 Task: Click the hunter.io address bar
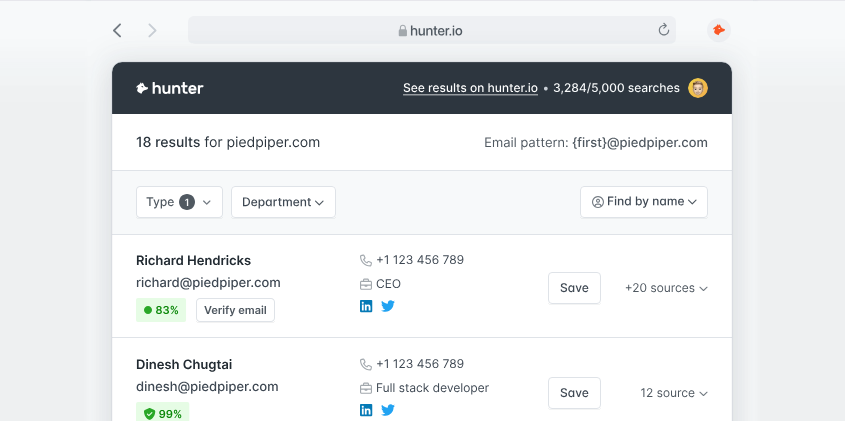coord(432,30)
